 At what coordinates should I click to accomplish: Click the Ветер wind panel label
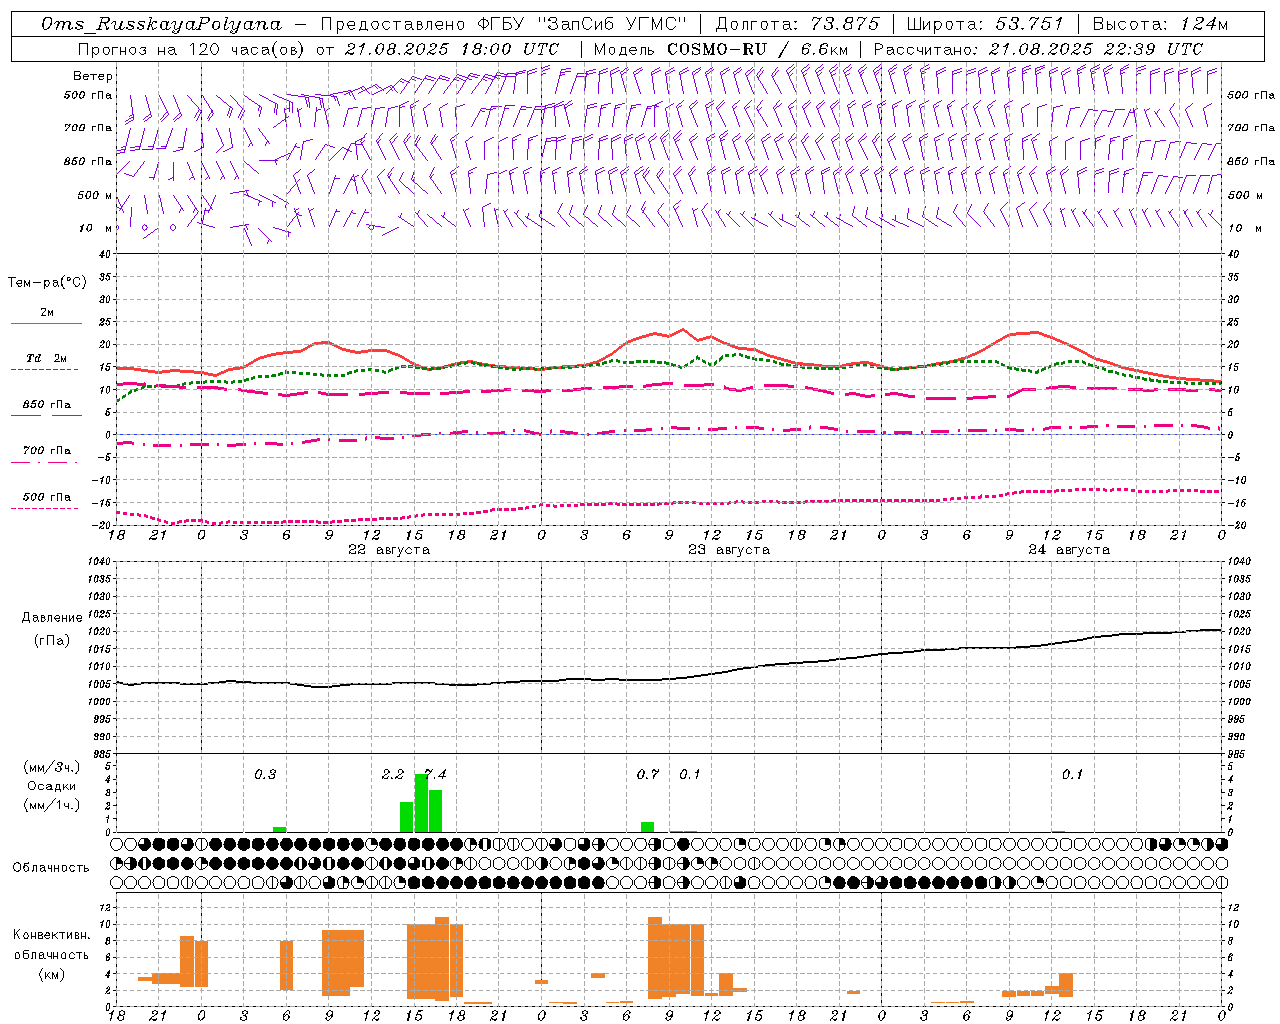[93, 76]
